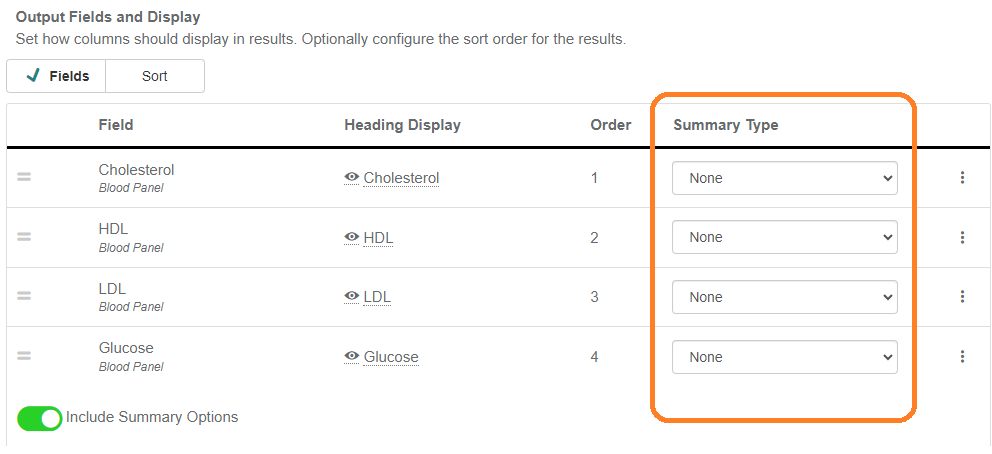Screen dimensions: 992x454
Task: Switch to the Sort tab
Action: pyautogui.click(x=155, y=76)
